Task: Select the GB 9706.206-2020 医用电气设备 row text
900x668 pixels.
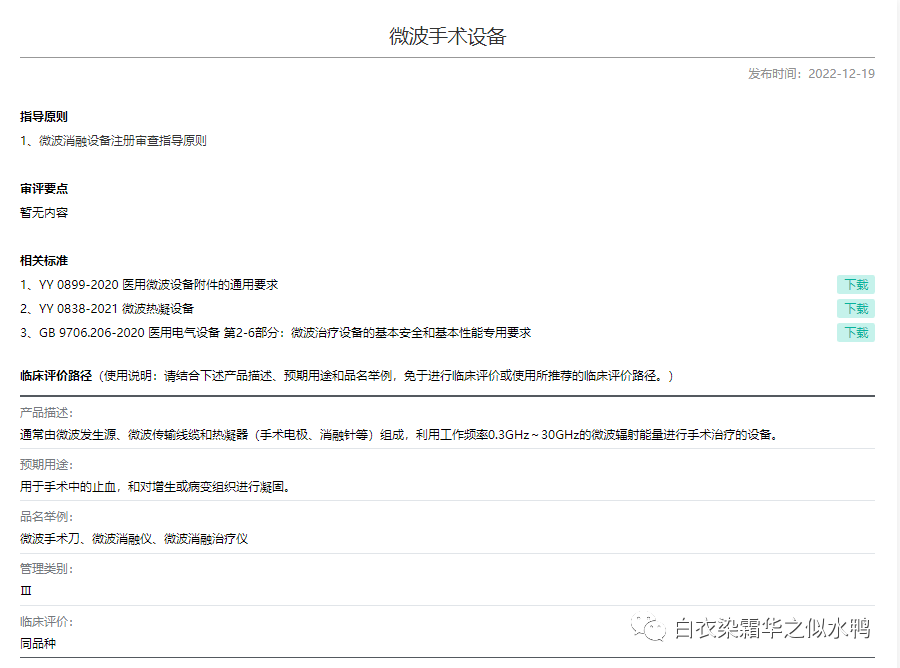Action: point(276,333)
